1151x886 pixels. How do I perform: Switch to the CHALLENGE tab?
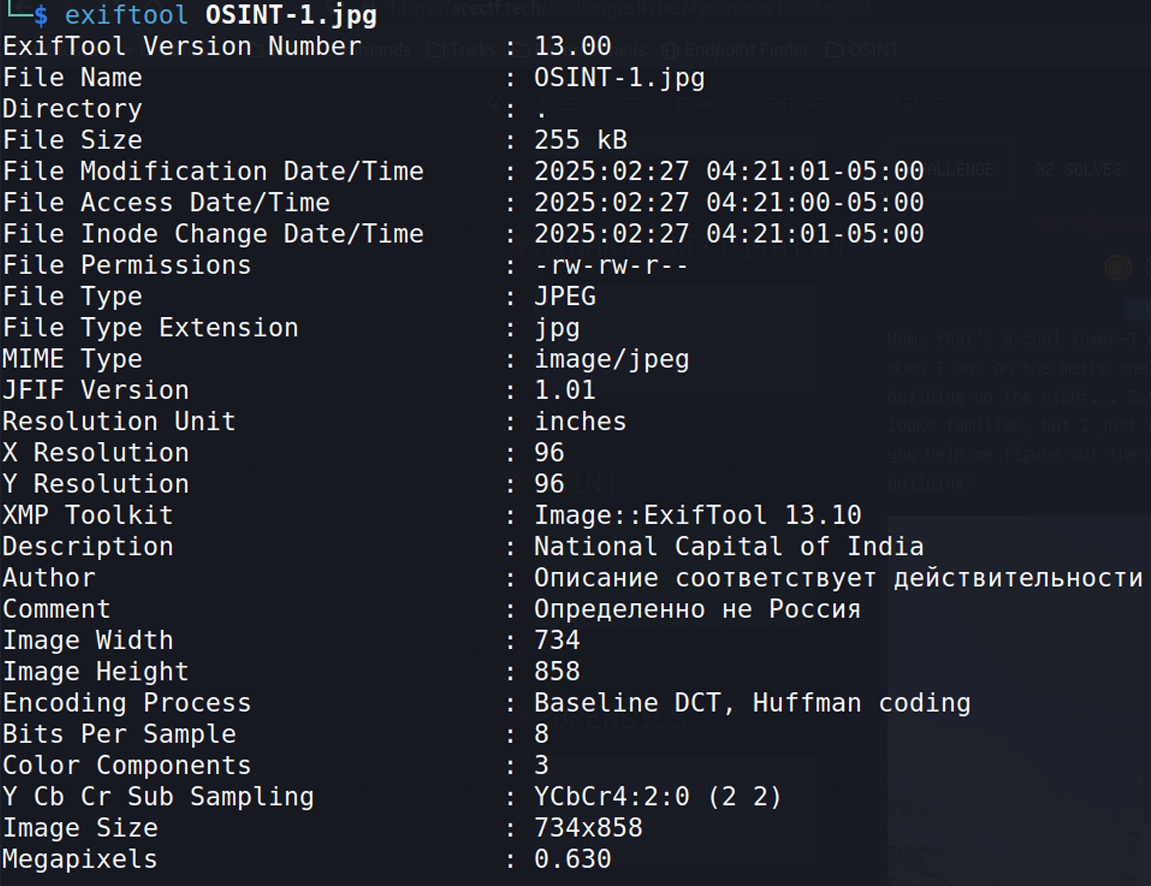(x=955, y=170)
